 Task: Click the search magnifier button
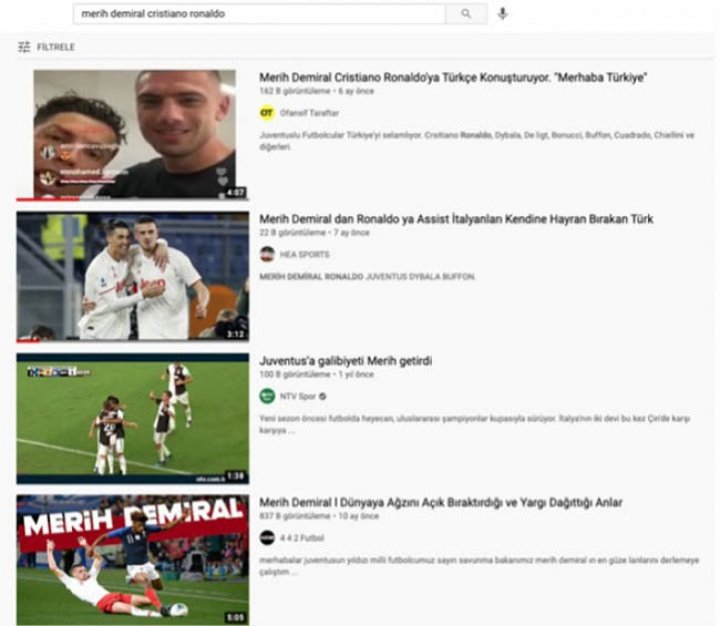466,14
